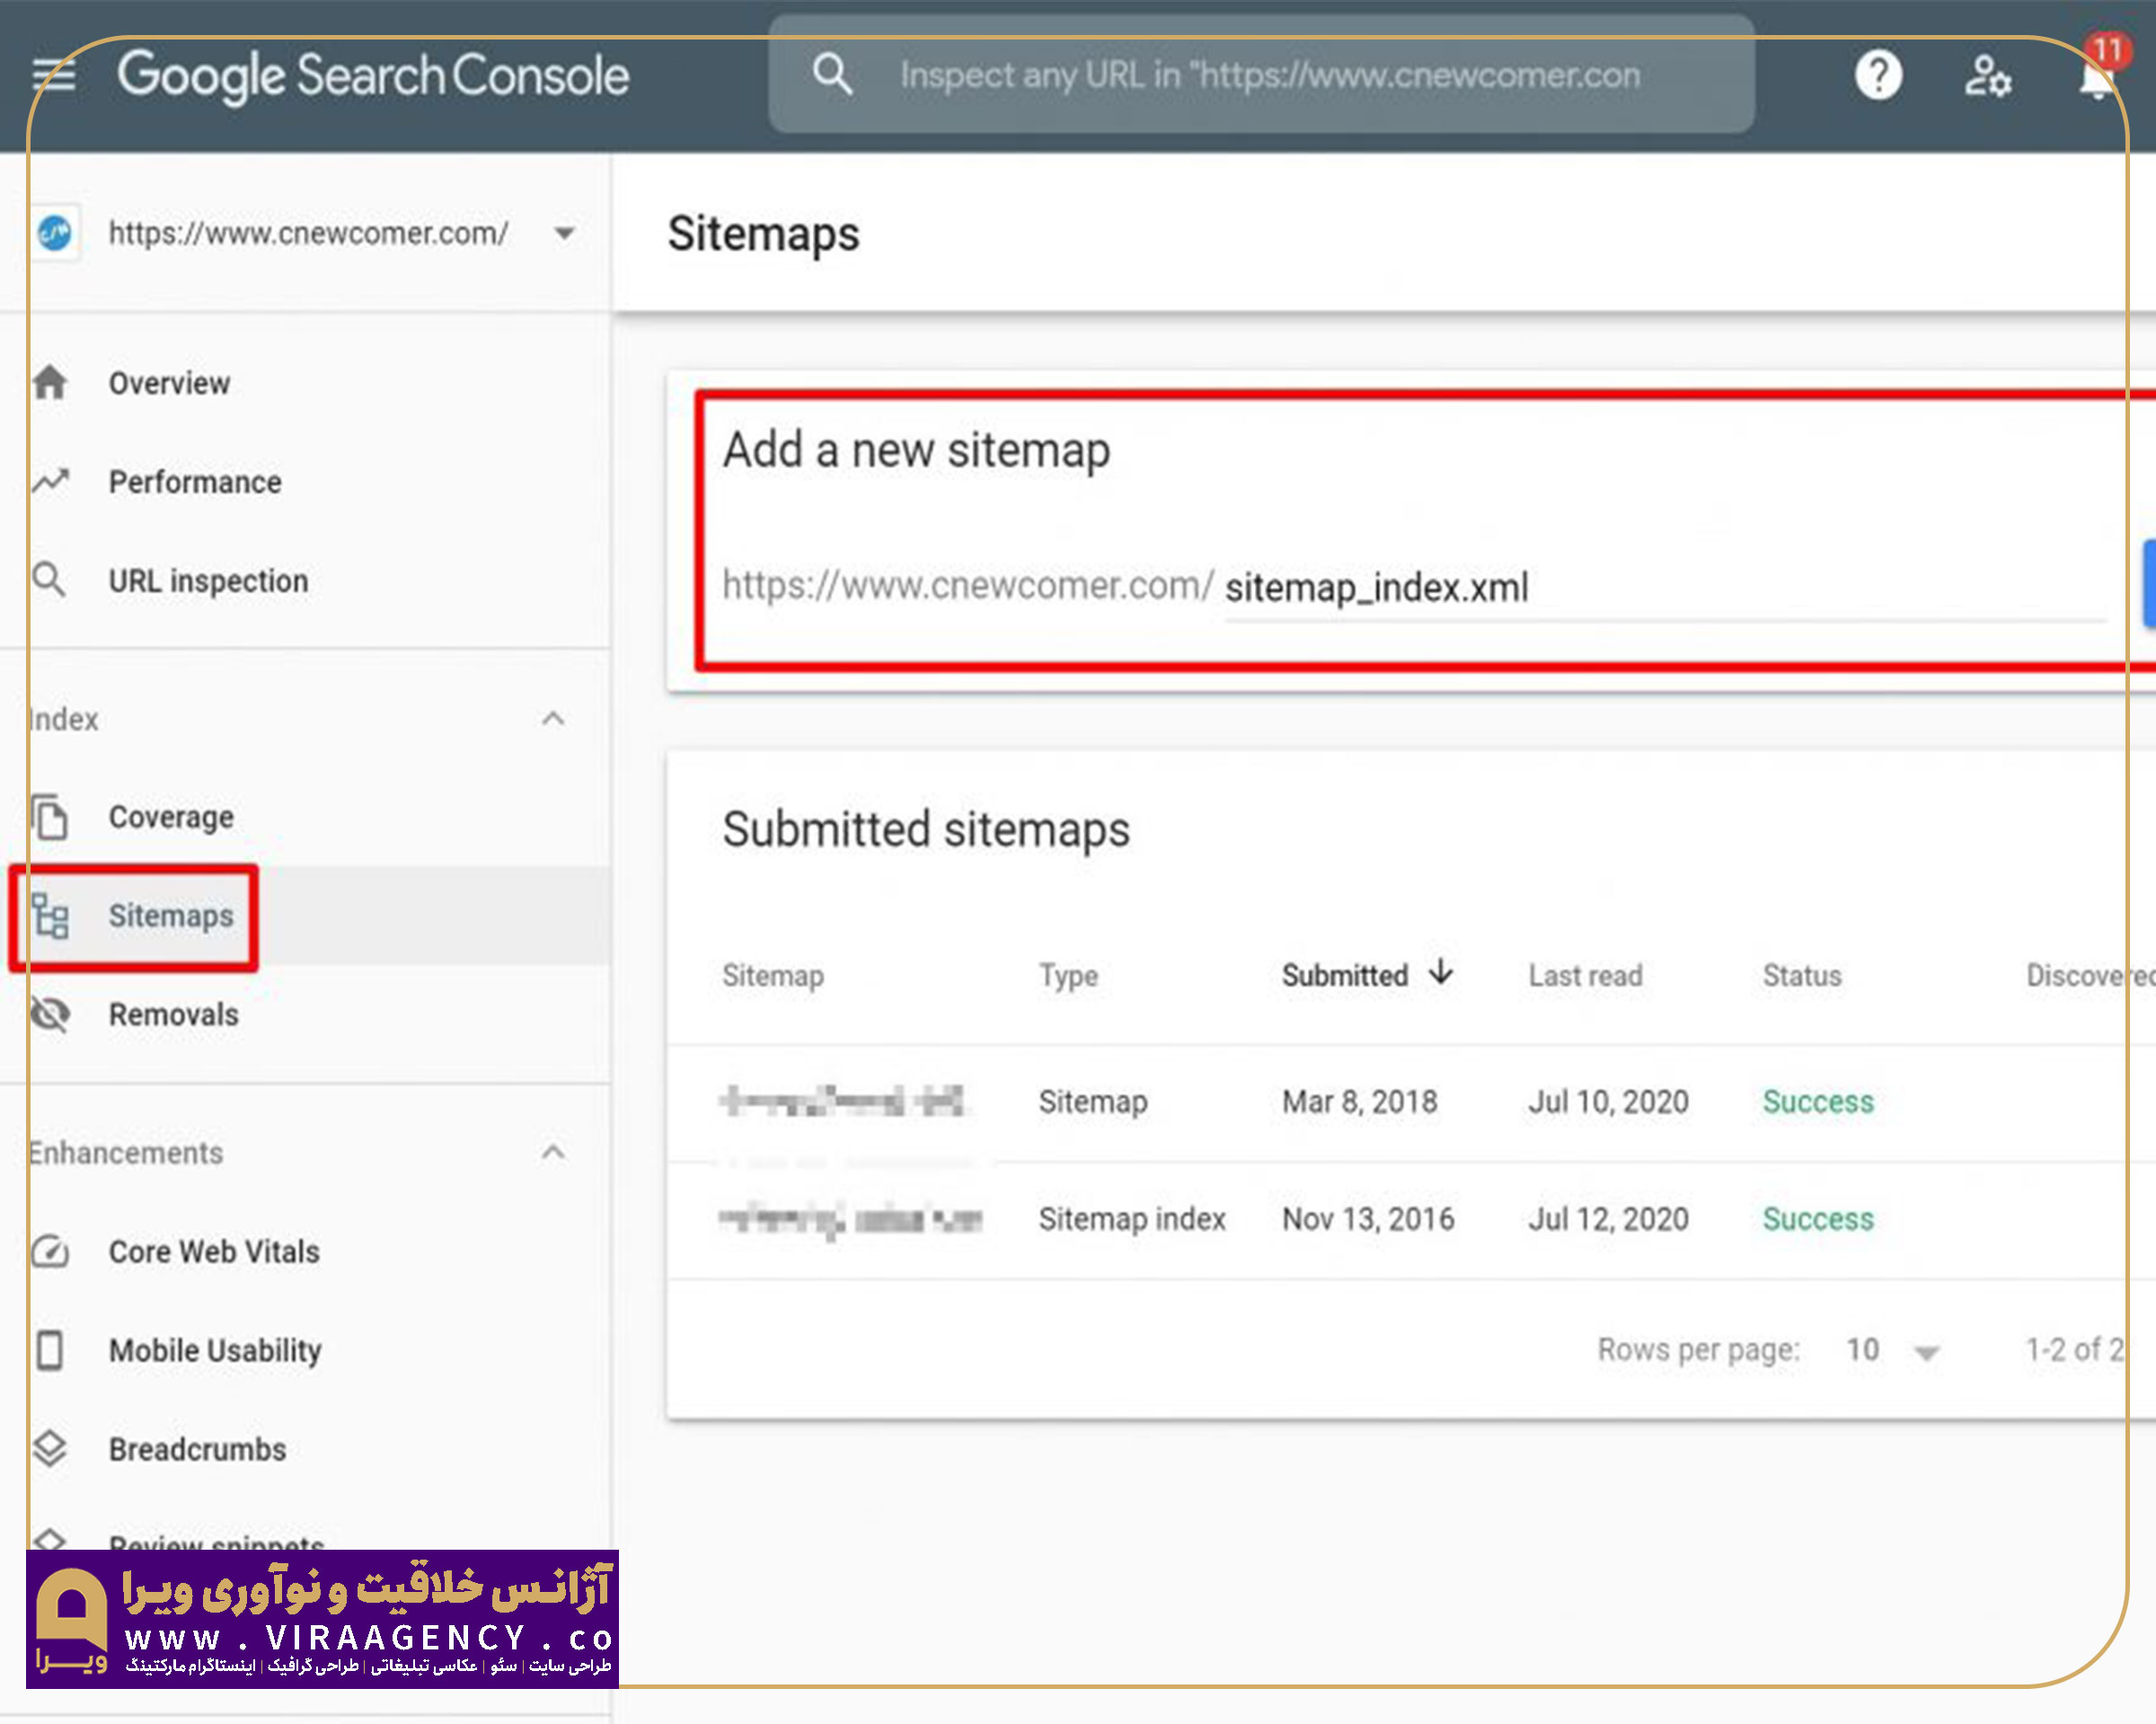Collapse the Index section chevron
This screenshot has width=2156, height=1724.
point(553,718)
